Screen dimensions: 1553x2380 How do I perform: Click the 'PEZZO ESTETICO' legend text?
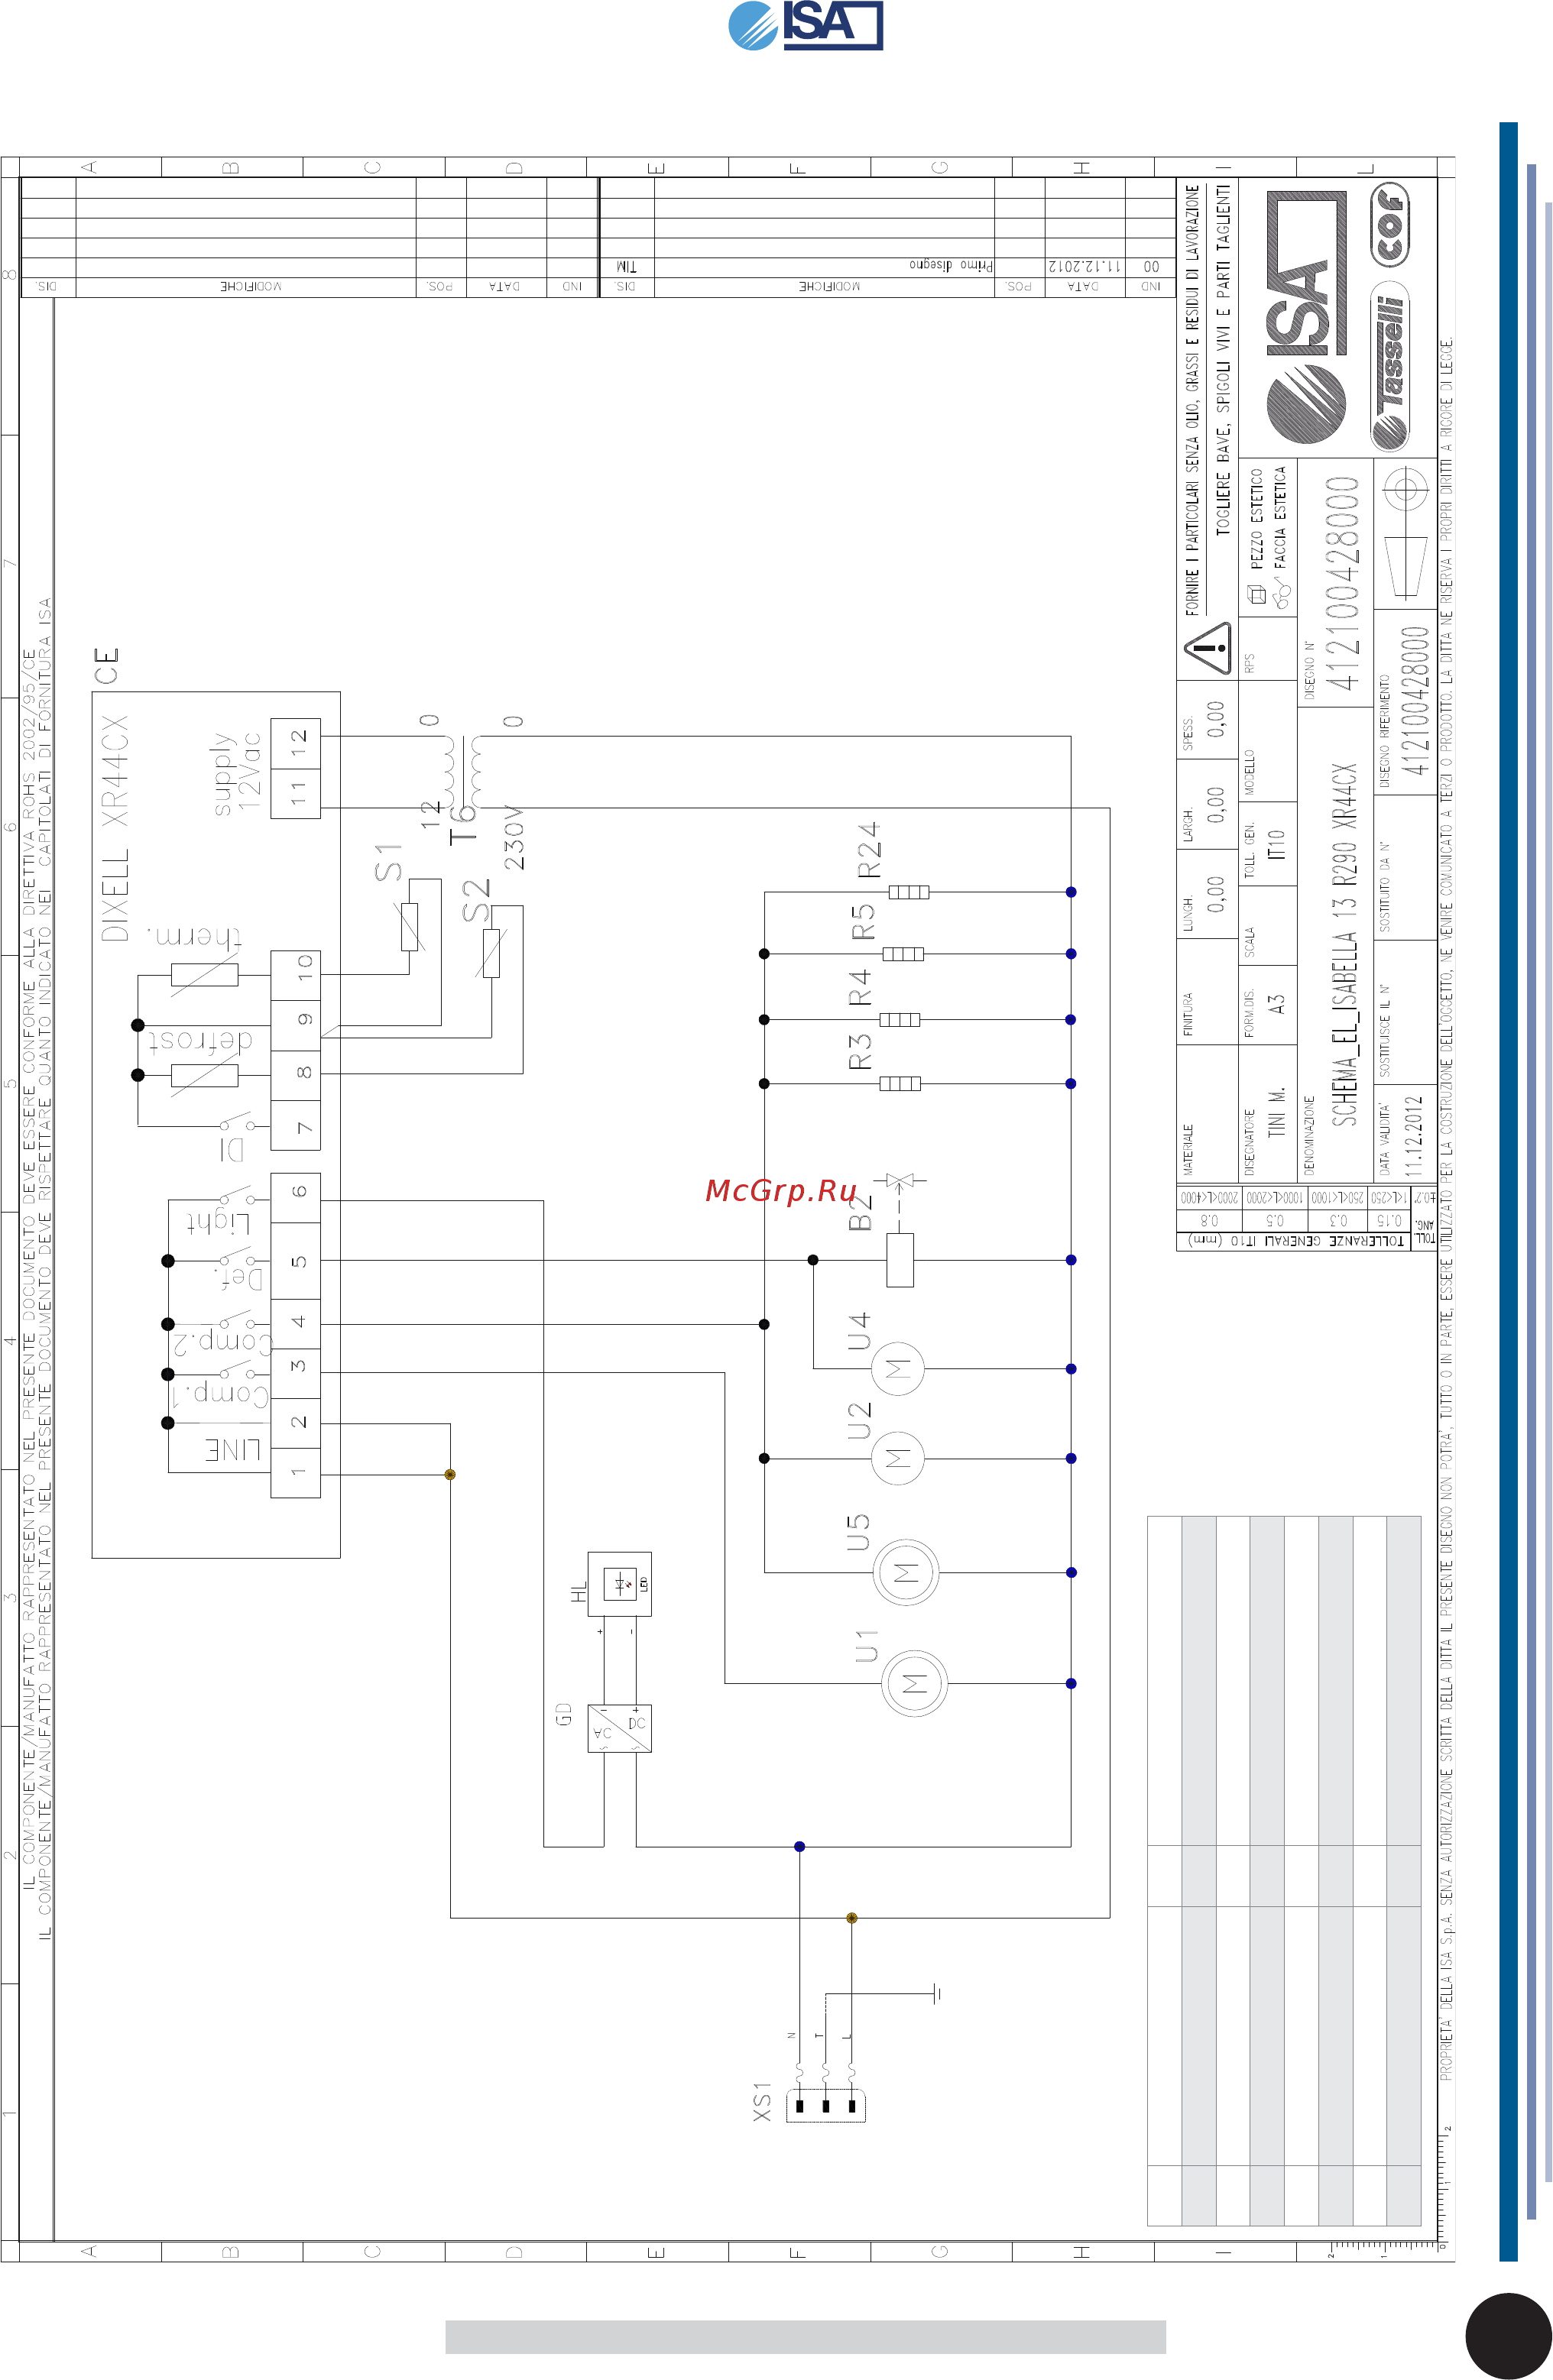[1256, 518]
